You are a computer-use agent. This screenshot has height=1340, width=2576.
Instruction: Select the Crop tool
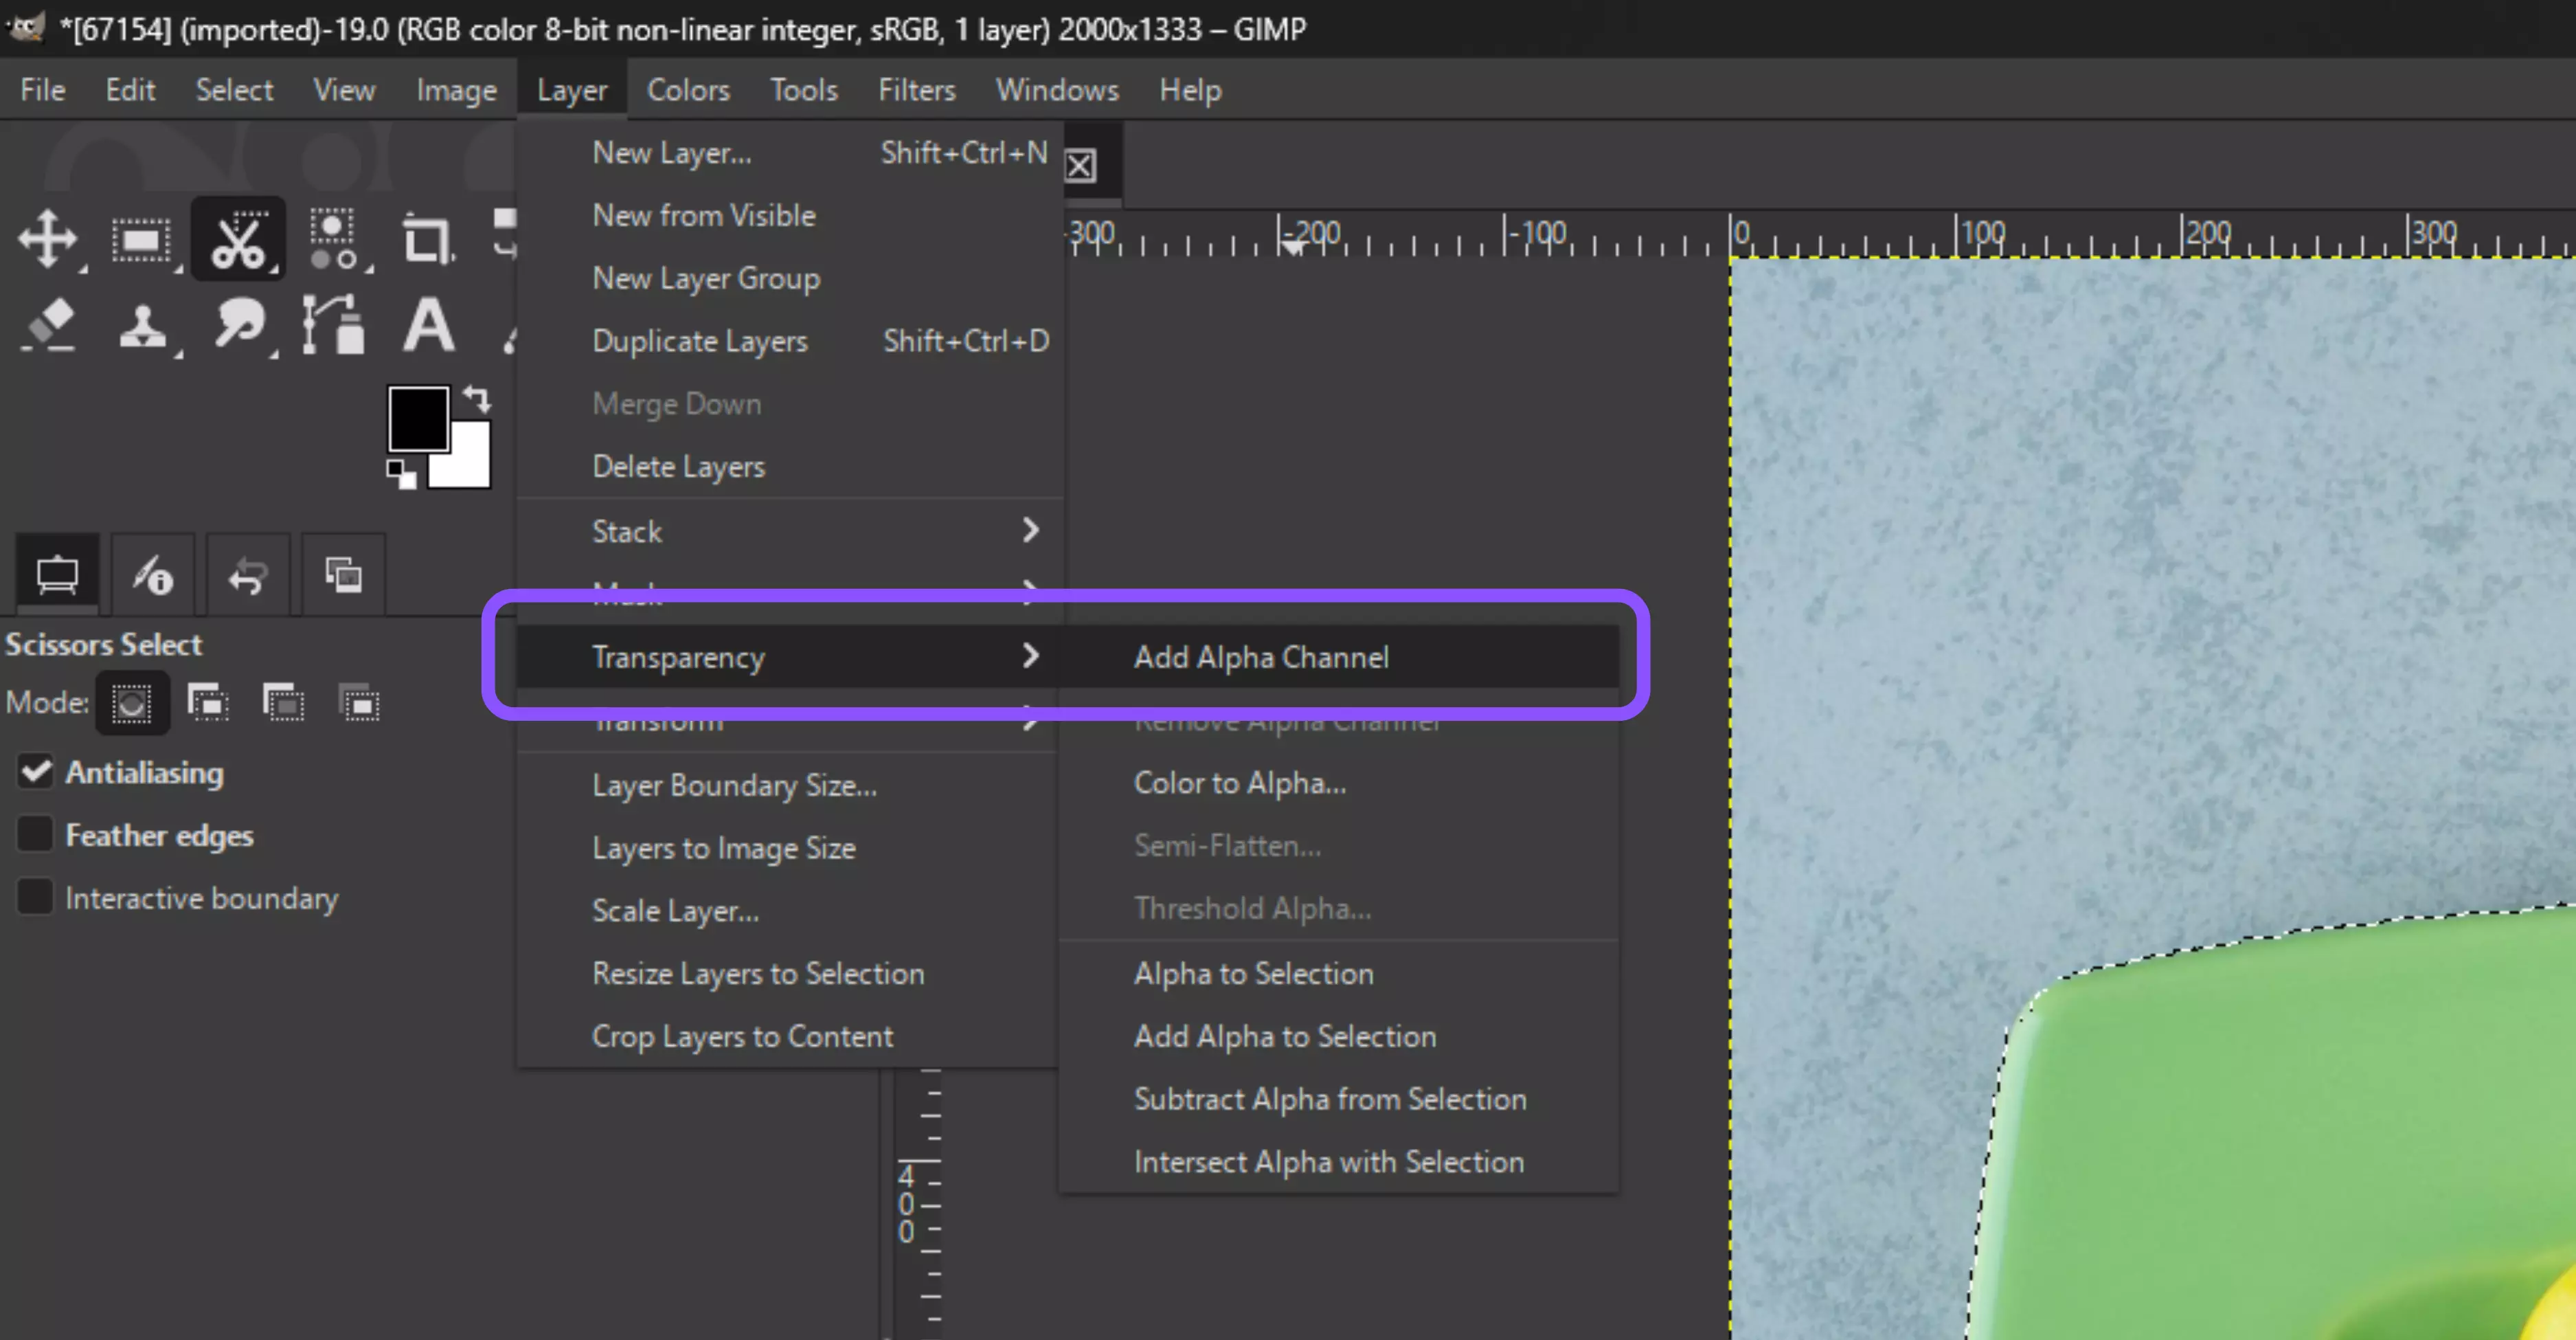tap(427, 239)
